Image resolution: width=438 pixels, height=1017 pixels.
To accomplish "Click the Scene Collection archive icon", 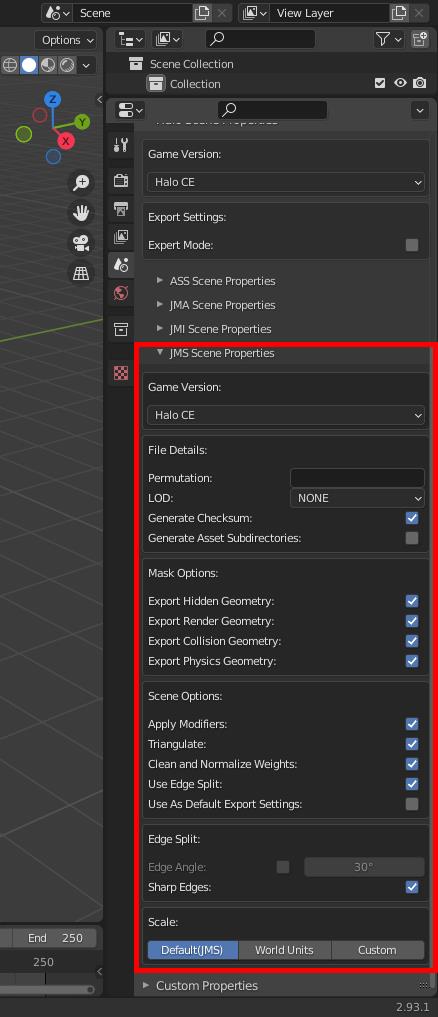I will click(136, 64).
